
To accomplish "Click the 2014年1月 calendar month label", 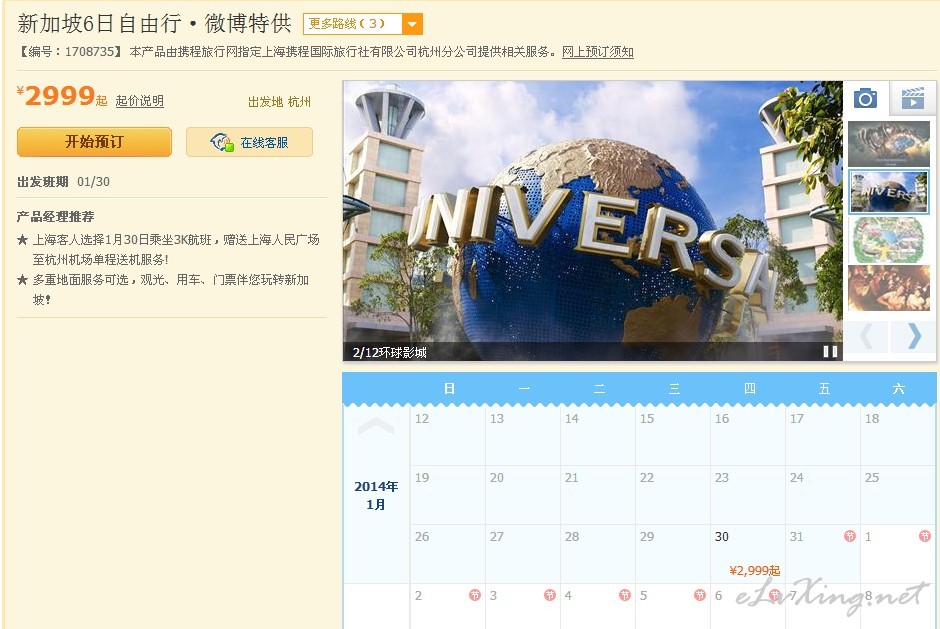I will tap(376, 495).
